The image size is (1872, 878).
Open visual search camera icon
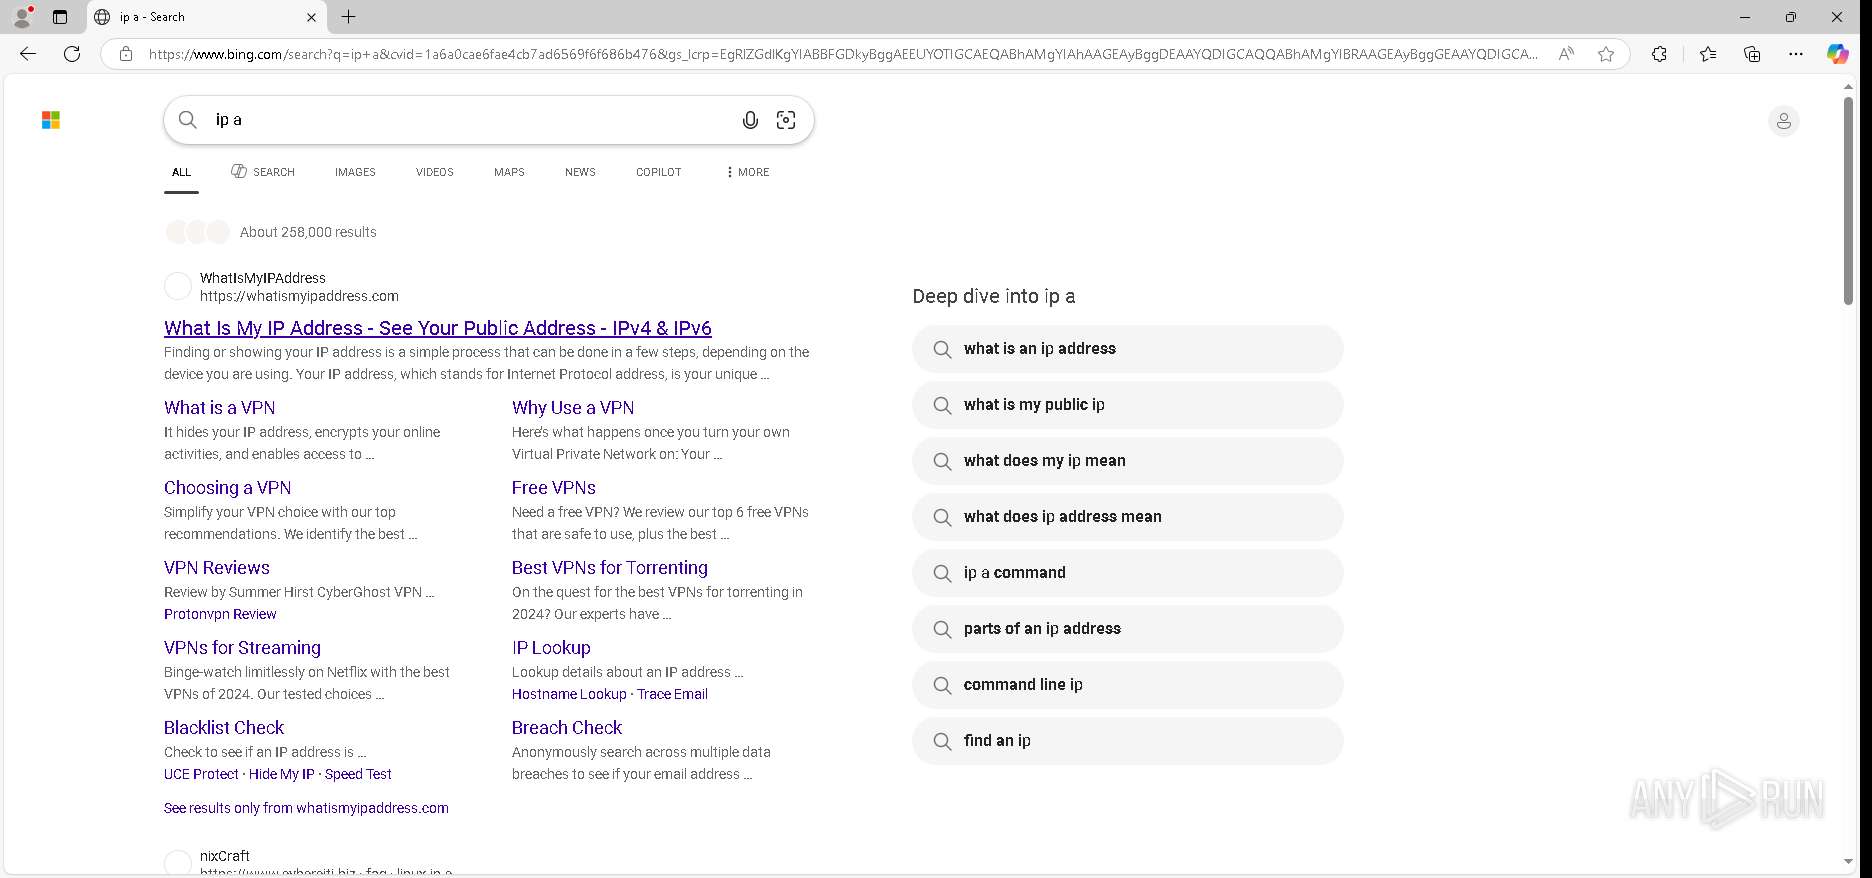point(786,120)
